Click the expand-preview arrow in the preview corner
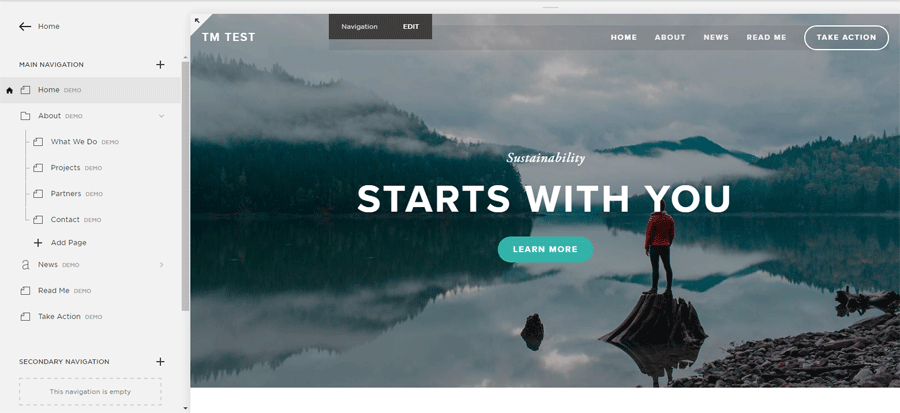This screenshot has height=413, width=900. 197,21
